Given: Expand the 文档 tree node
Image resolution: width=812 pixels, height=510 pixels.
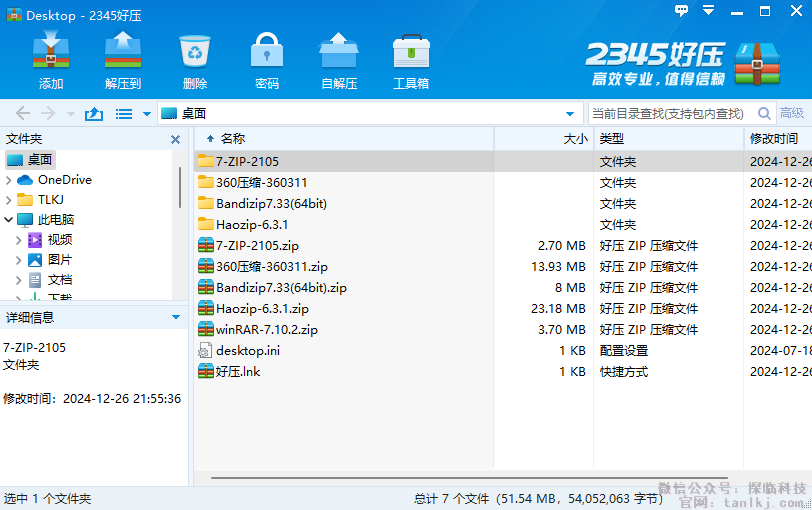Looking at the screenshot, I should [x=19, y=280].
